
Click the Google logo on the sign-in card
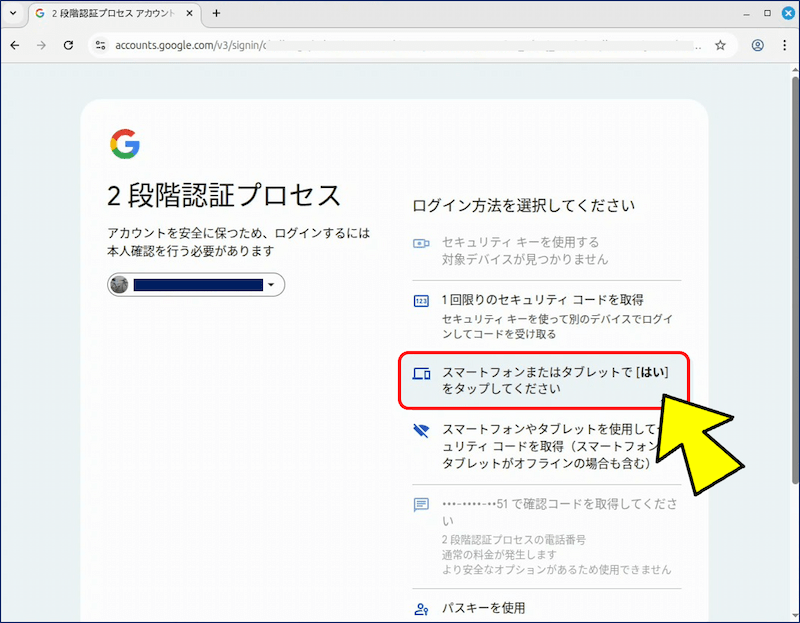point(125,145)
